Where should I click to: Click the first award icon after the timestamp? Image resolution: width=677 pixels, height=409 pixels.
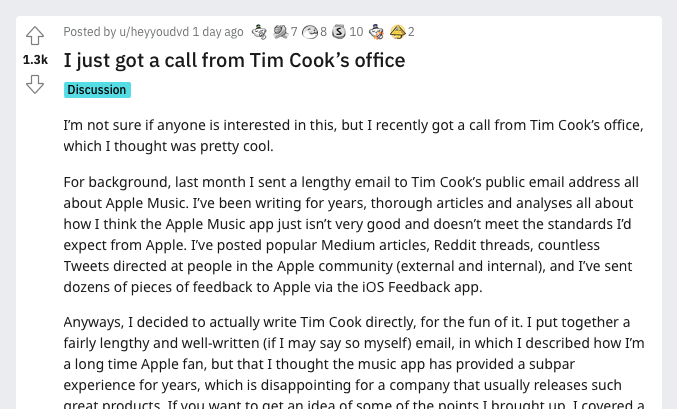click(x=259, y=32)
